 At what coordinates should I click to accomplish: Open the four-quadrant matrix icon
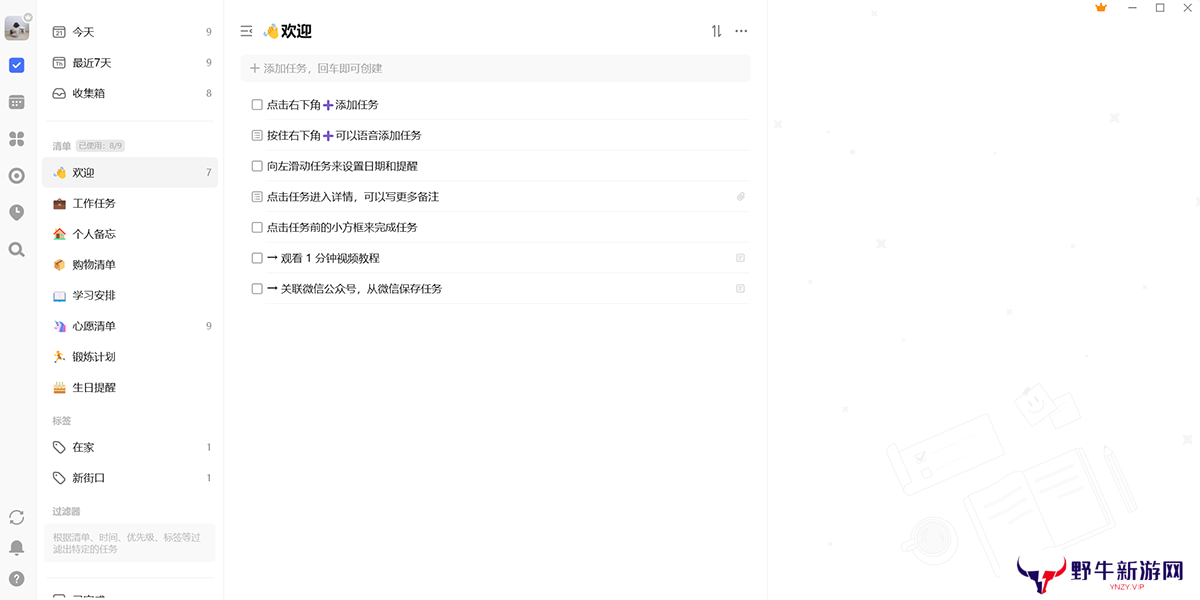tap(17, 139)
